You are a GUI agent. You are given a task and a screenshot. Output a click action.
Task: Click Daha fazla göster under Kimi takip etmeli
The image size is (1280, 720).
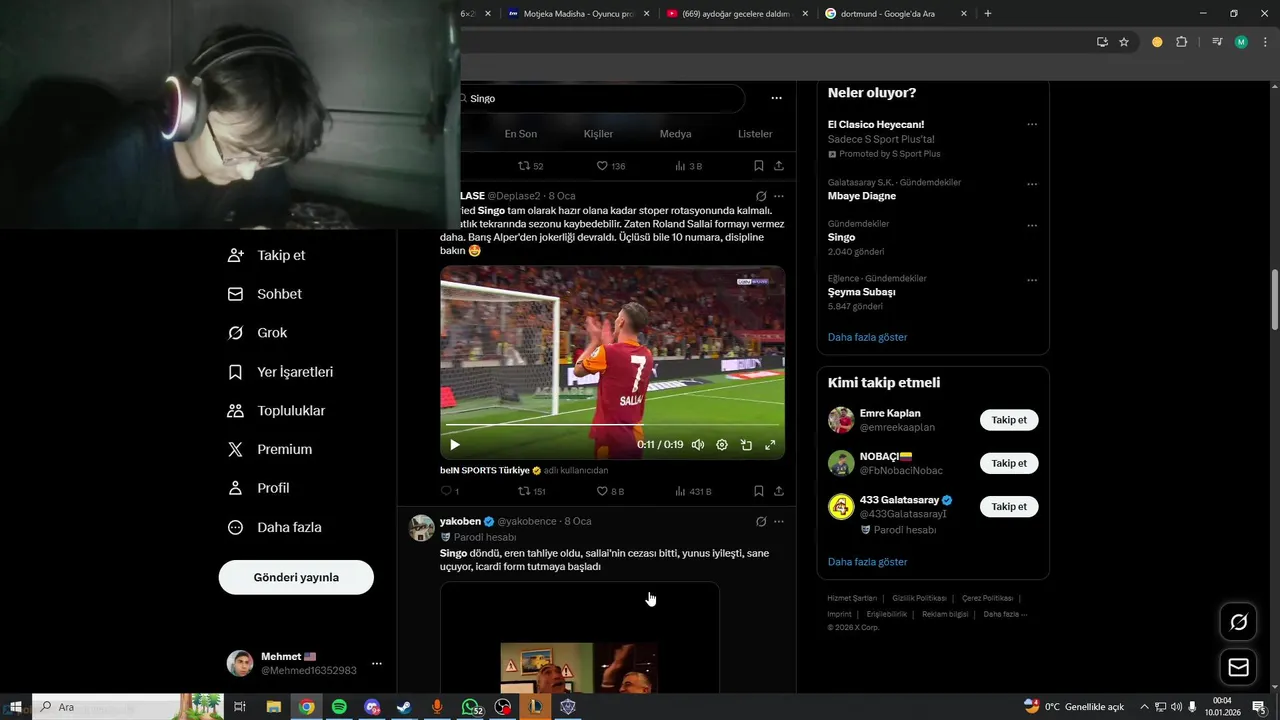pyautogui.click(x=867, y=562)
